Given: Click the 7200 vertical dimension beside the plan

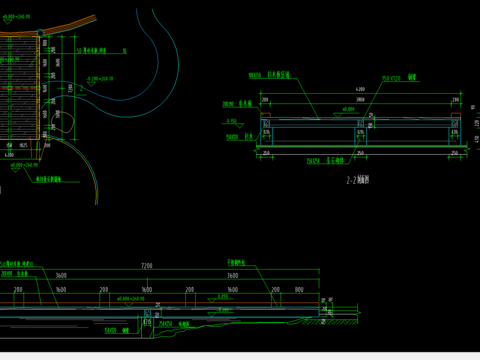Looking at the screenshot, I should pos(70,88).
